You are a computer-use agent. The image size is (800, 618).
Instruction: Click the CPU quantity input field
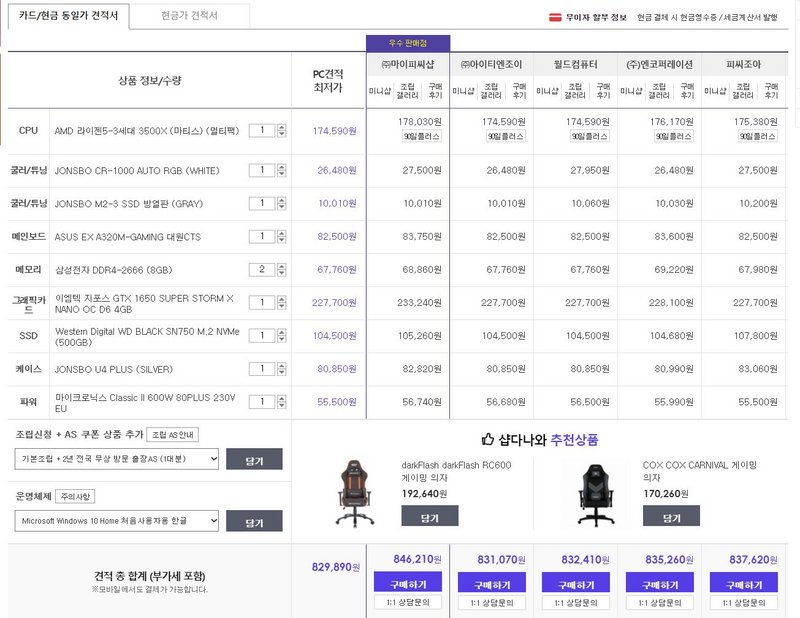262,131
